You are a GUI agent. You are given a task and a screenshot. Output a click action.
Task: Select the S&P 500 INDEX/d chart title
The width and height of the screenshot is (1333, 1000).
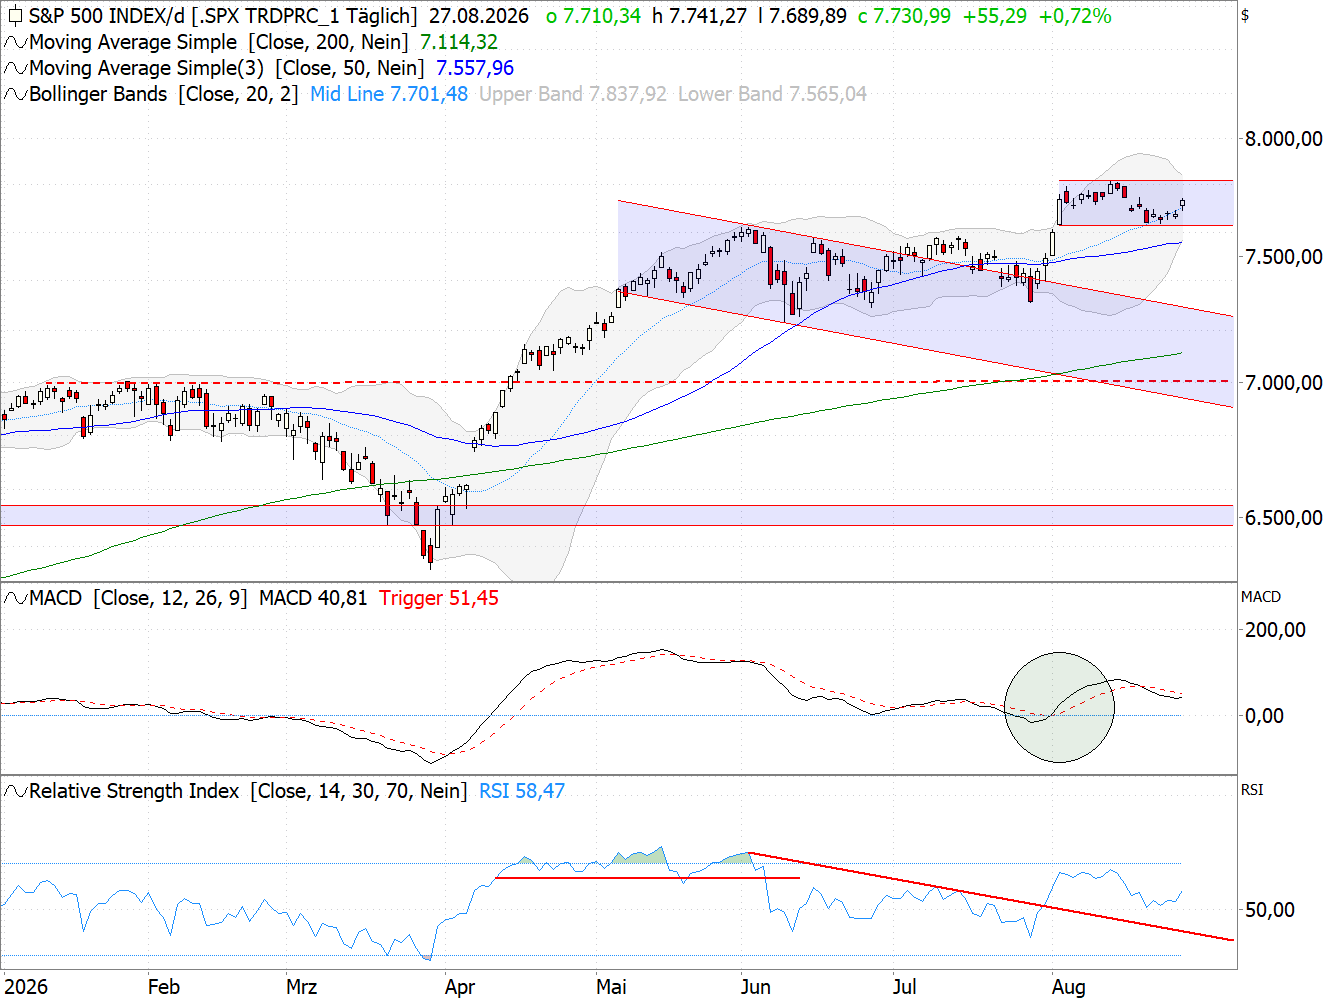point(107,16)
